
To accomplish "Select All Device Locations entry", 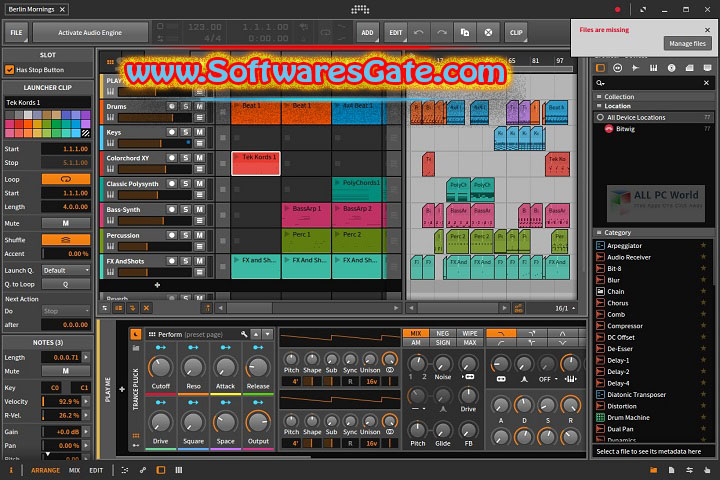I will [x=653, y=118].
